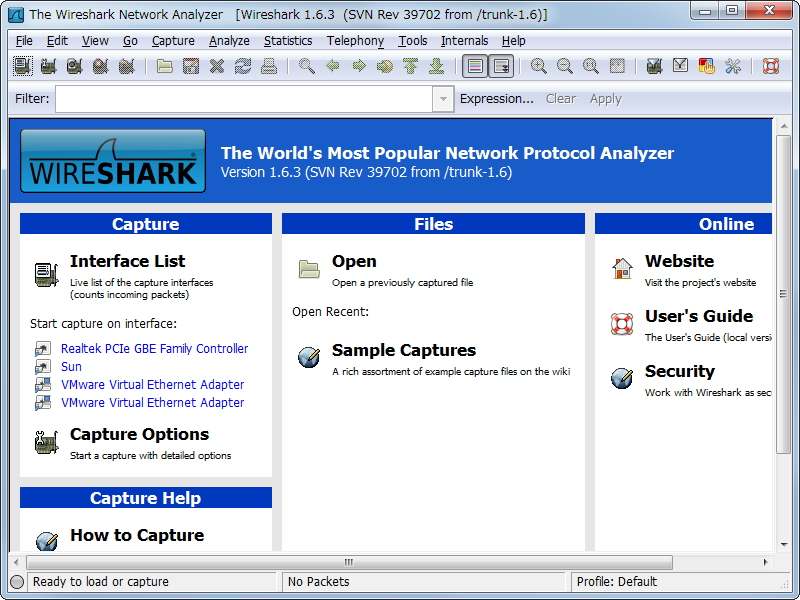Toggle auto-scroll in live capture
This screenshot has width=800, height=600.
click(500, 65)
